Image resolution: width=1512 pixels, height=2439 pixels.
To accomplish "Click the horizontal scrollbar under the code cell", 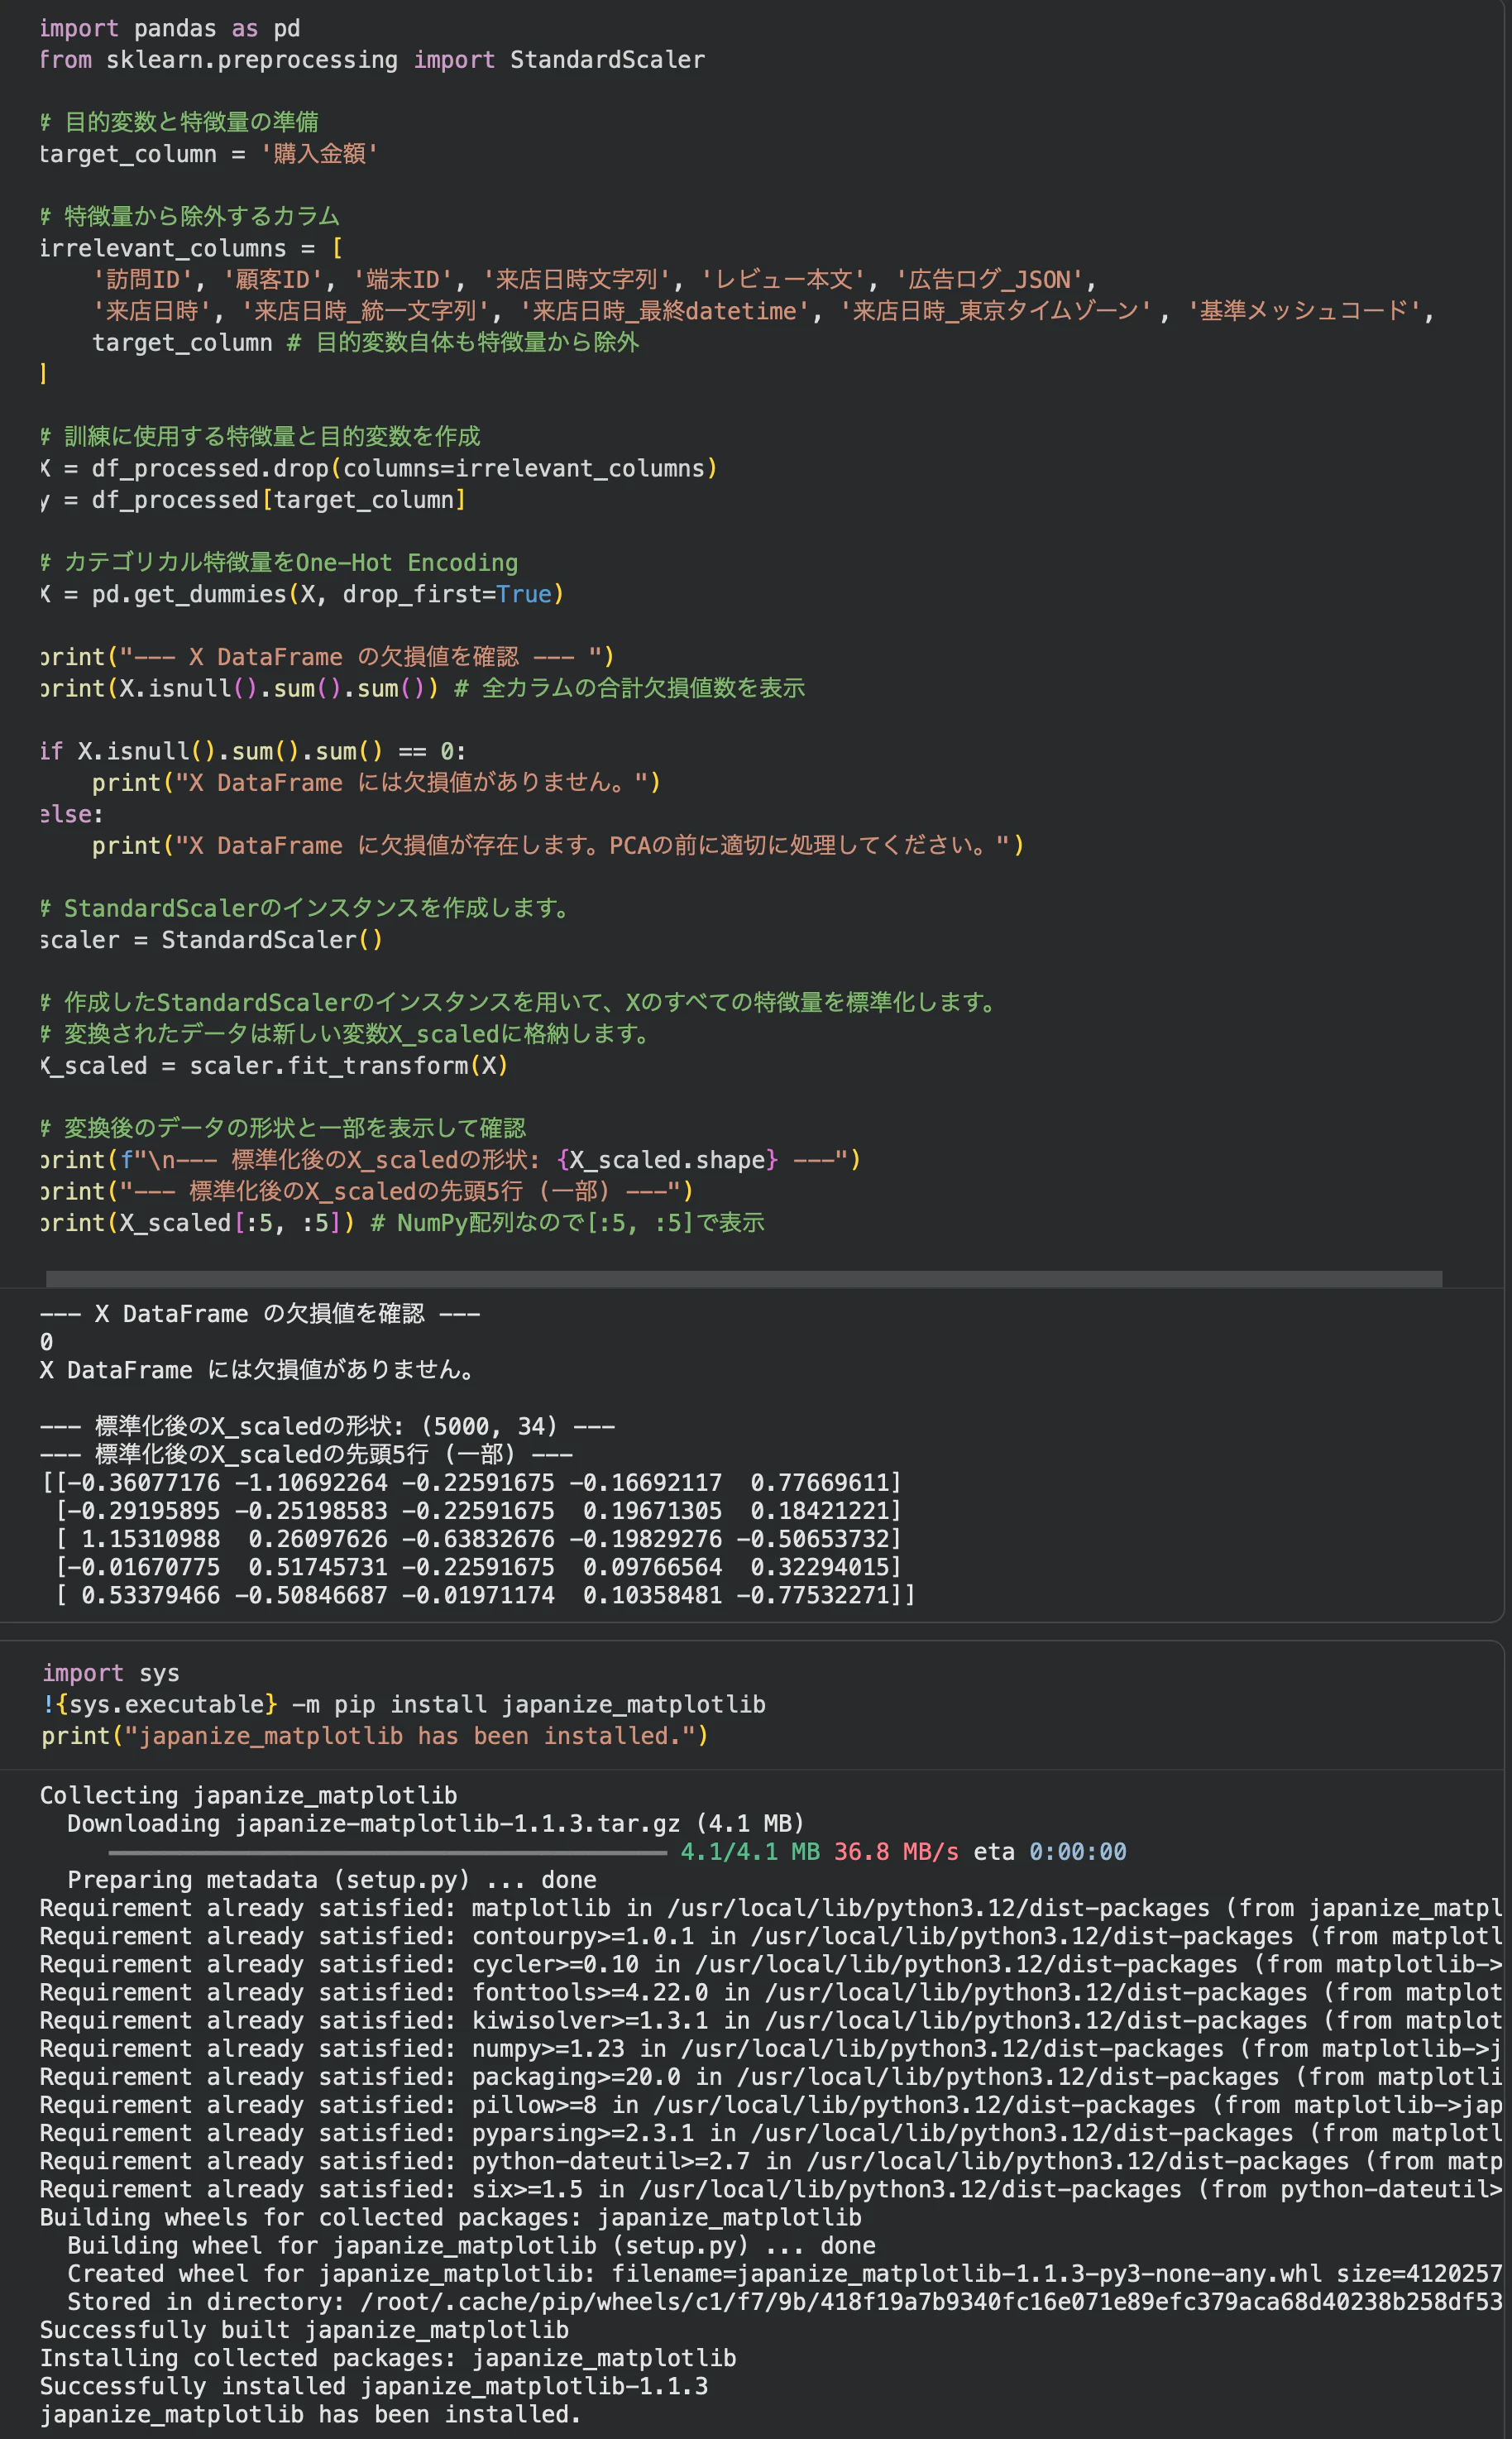I will (x=743, y=1279).
